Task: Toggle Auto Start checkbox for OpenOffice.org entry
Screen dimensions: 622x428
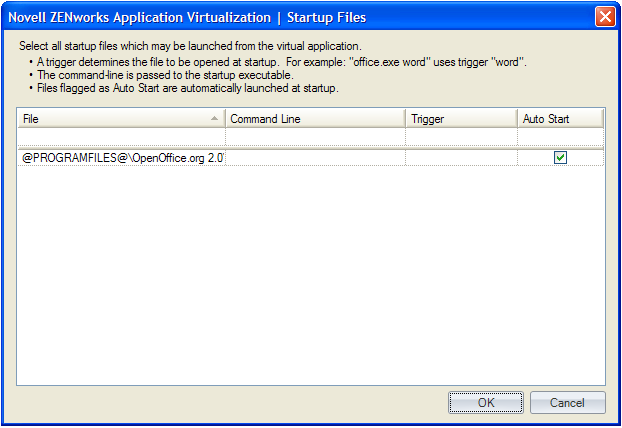Action: [x=560, y=157]
